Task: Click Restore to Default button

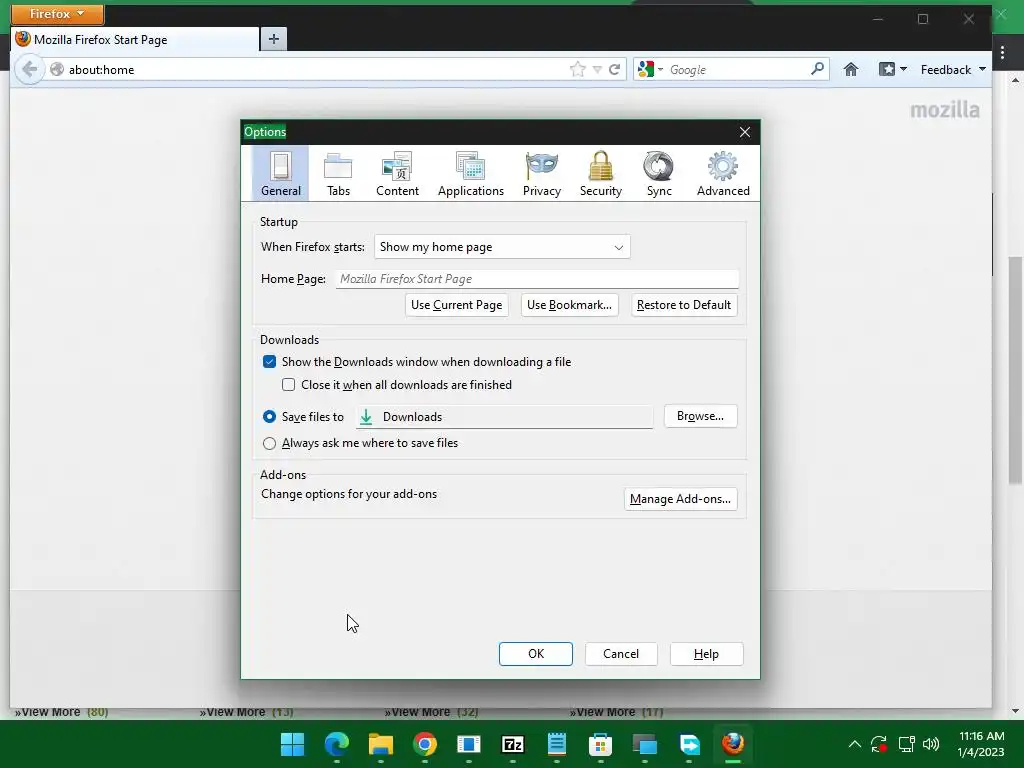Action: pyautogui.click(x=684, y=305)
